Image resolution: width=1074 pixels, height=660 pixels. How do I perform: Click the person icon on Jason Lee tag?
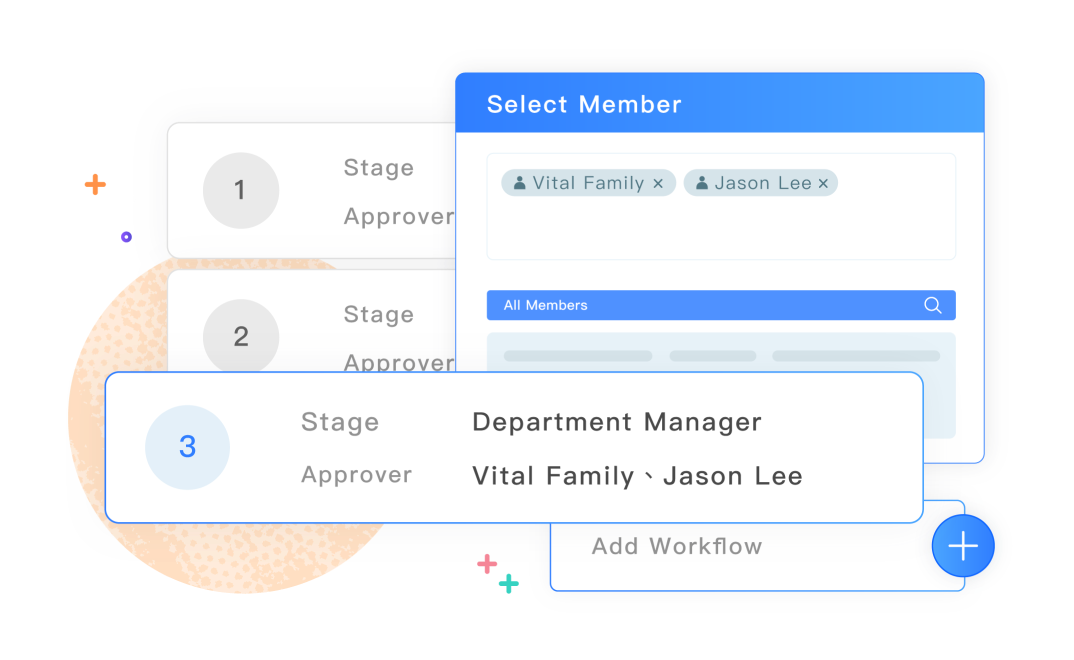pyautogui.click(x=701, y=183)
